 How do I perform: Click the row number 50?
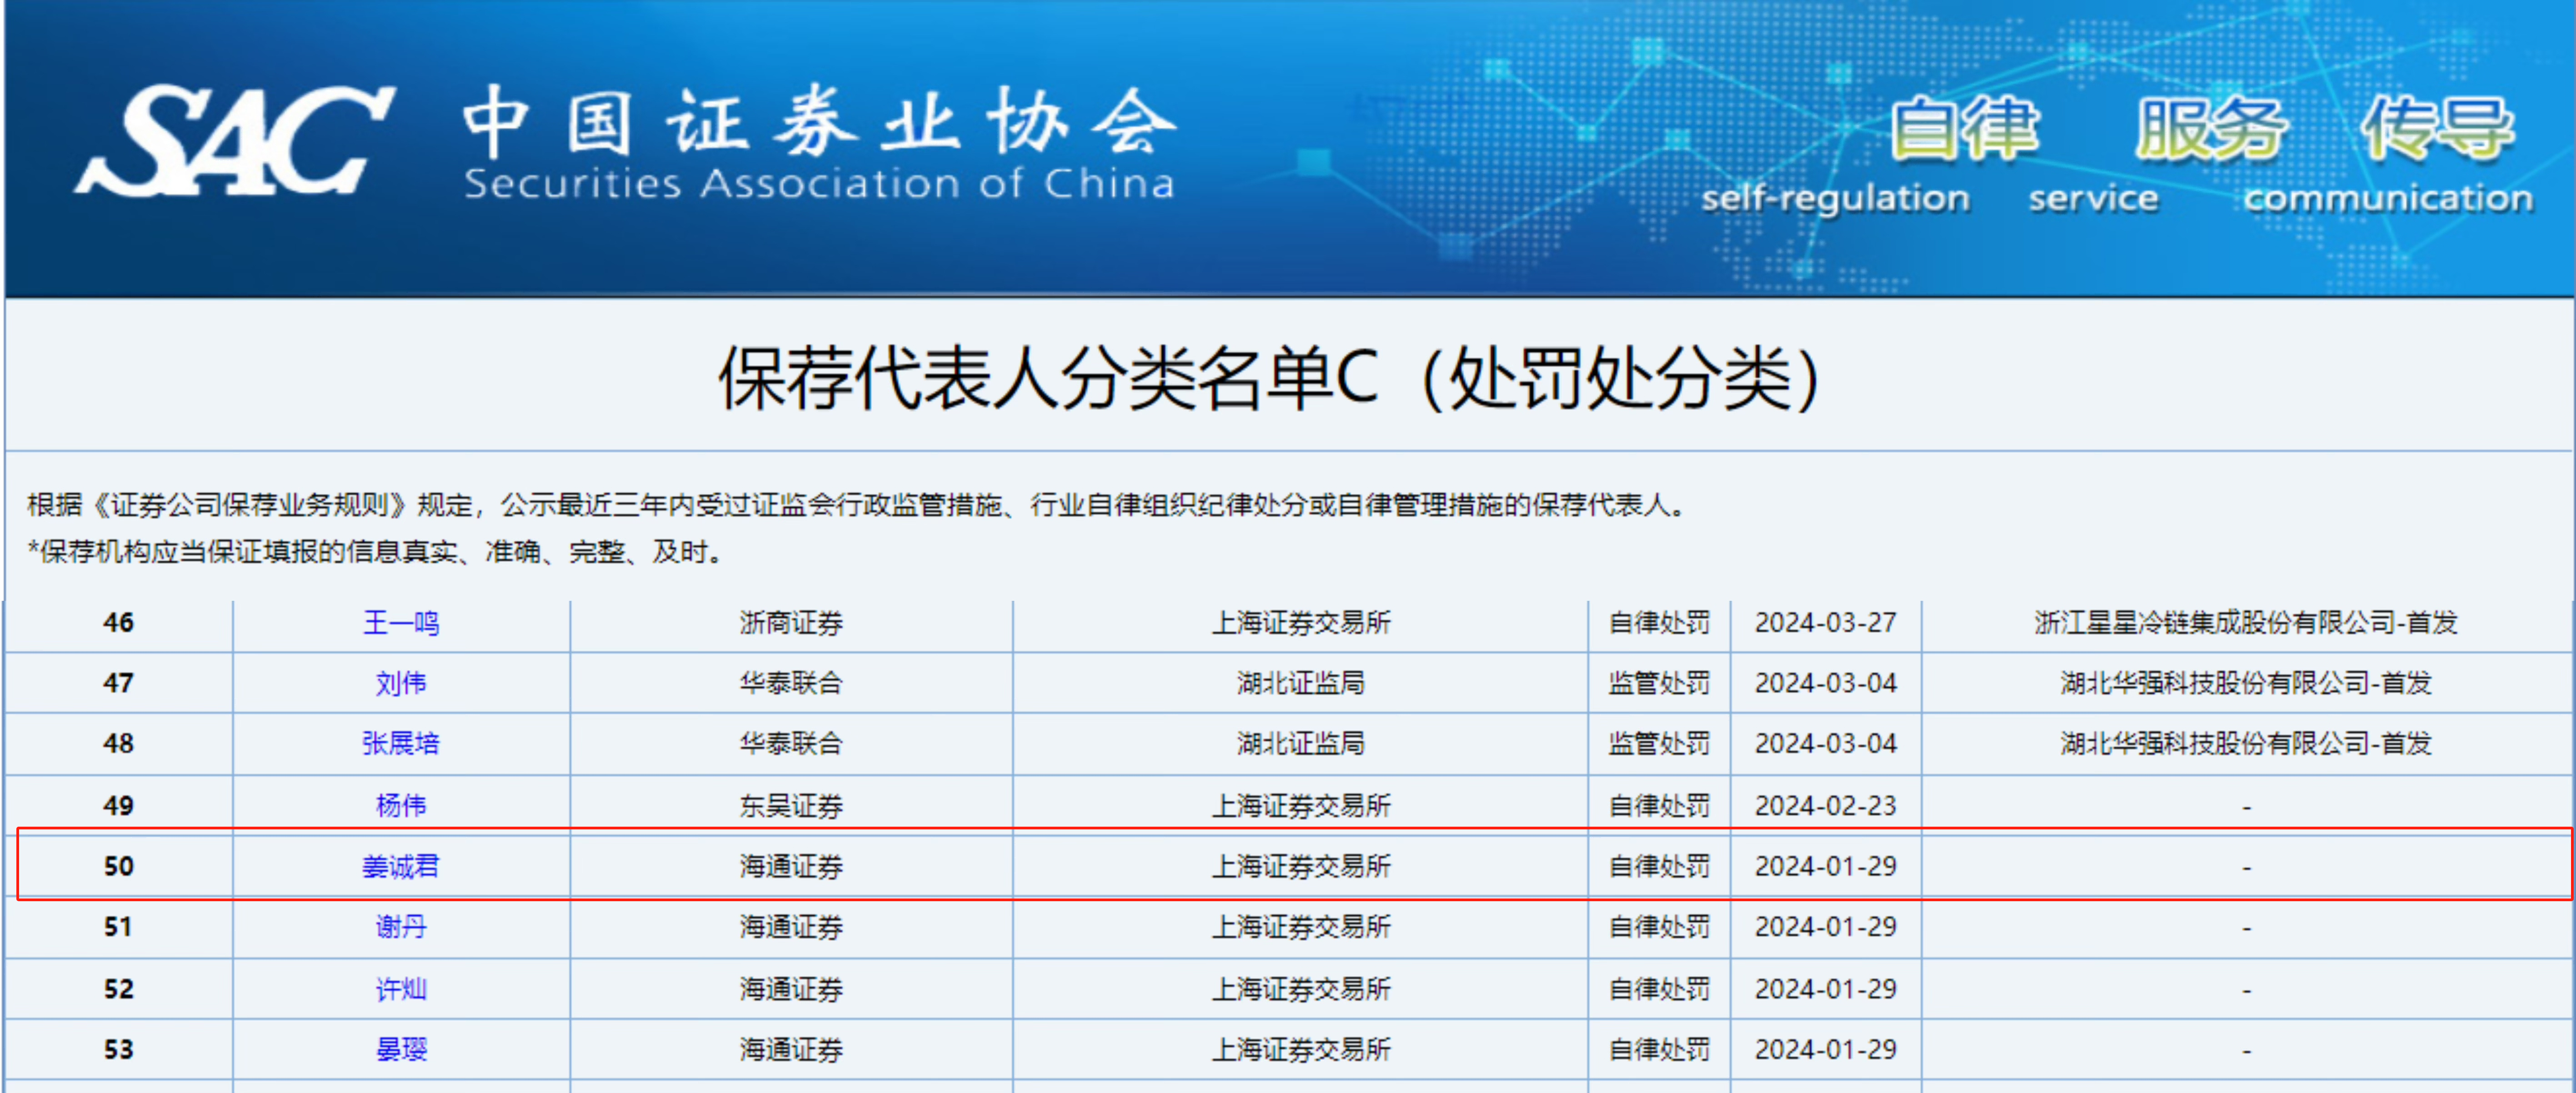point(118,866)
